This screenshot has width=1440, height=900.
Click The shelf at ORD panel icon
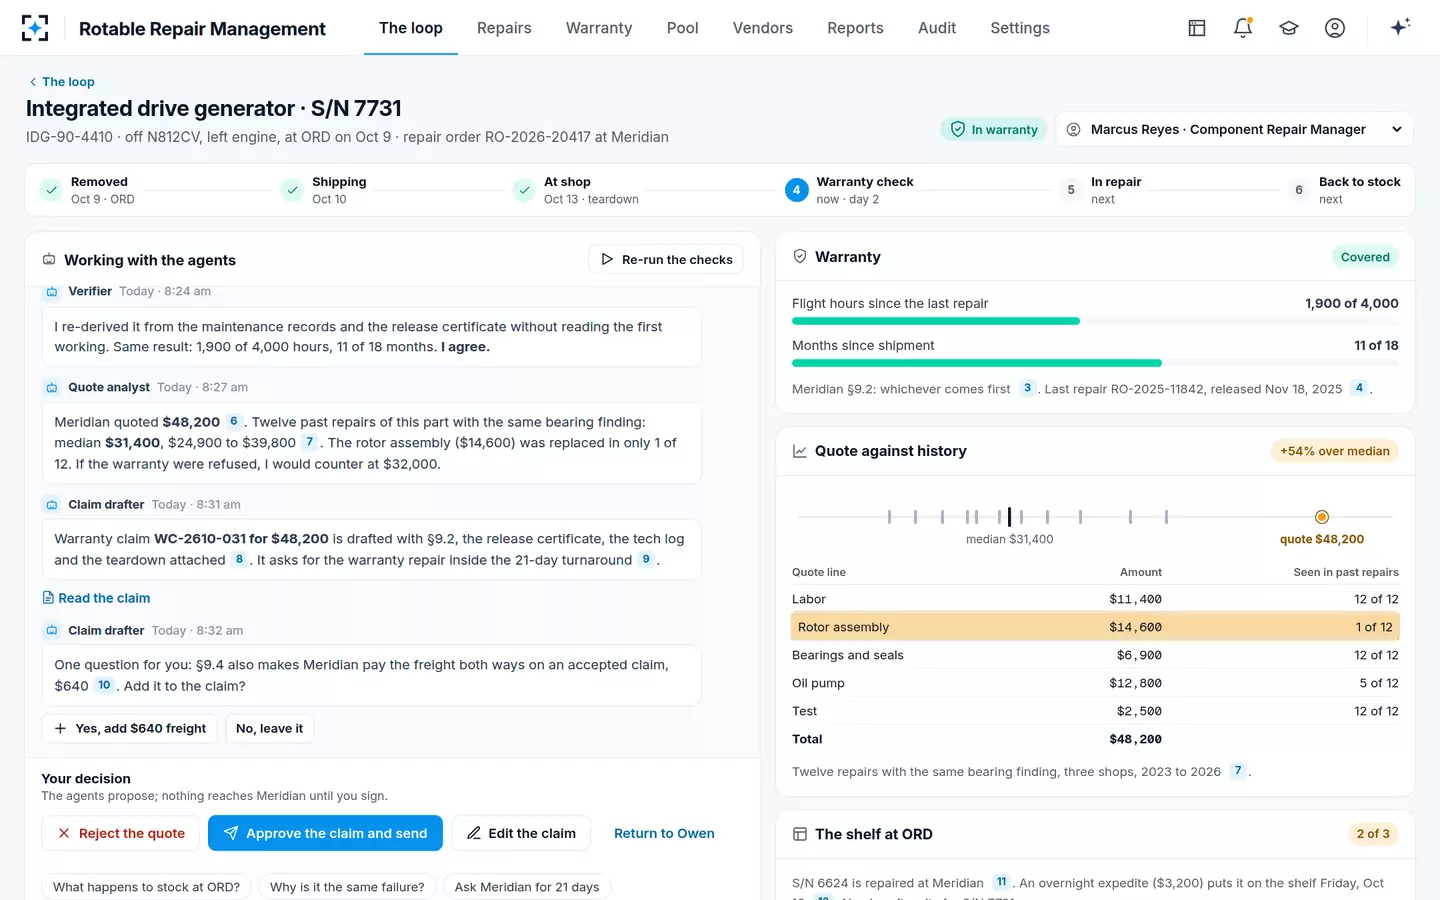[x=800, y=834]
